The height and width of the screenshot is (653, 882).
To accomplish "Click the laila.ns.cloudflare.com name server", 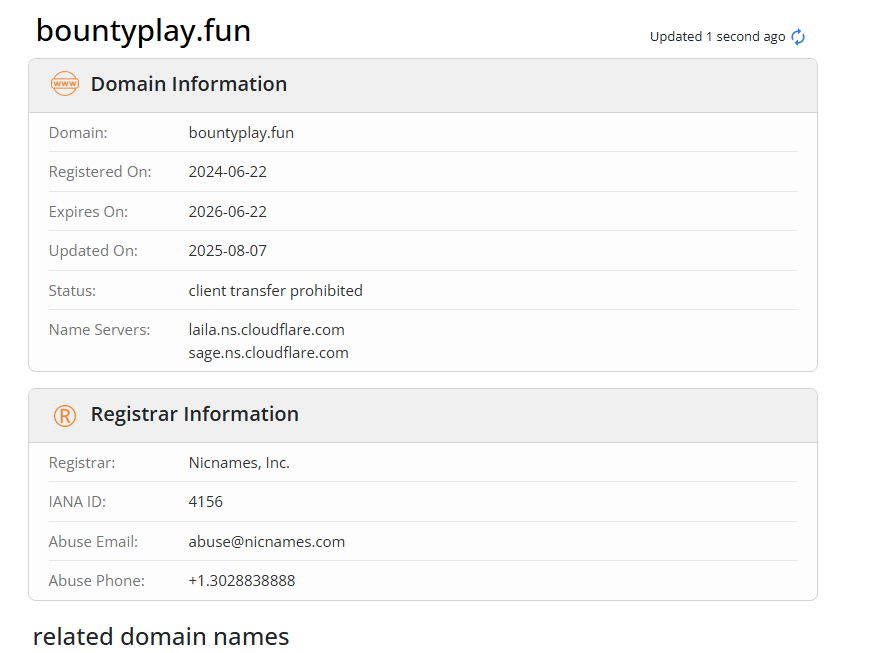I will 266,329.
